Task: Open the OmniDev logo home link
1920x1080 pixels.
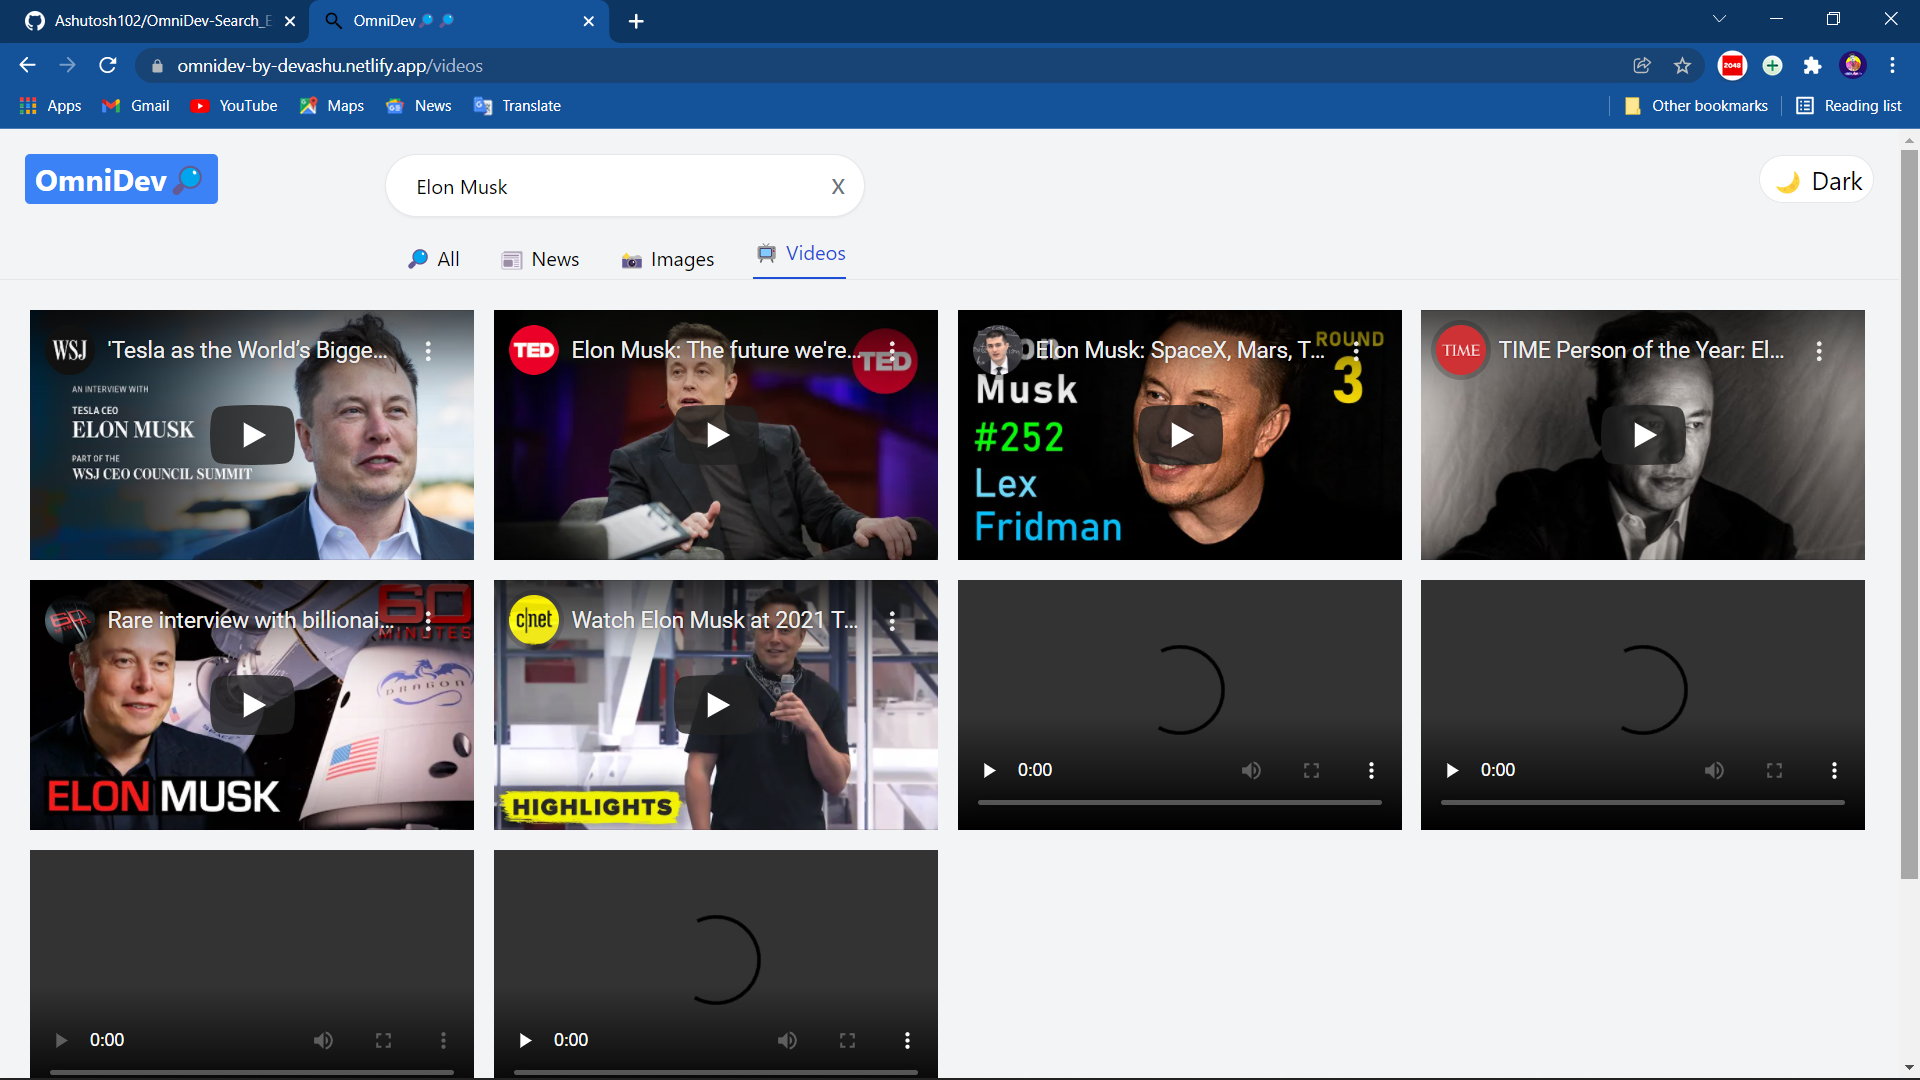Action: [x=120, y=179]
